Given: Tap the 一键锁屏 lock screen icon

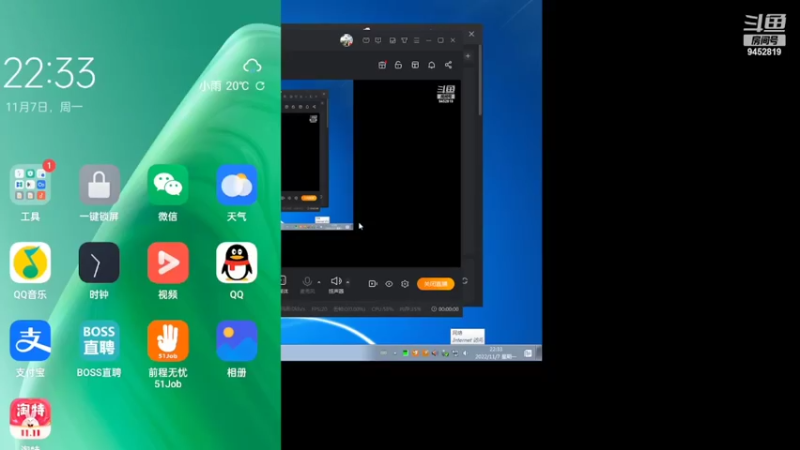Looking at the screenshot, I should [x=99, y=185].
